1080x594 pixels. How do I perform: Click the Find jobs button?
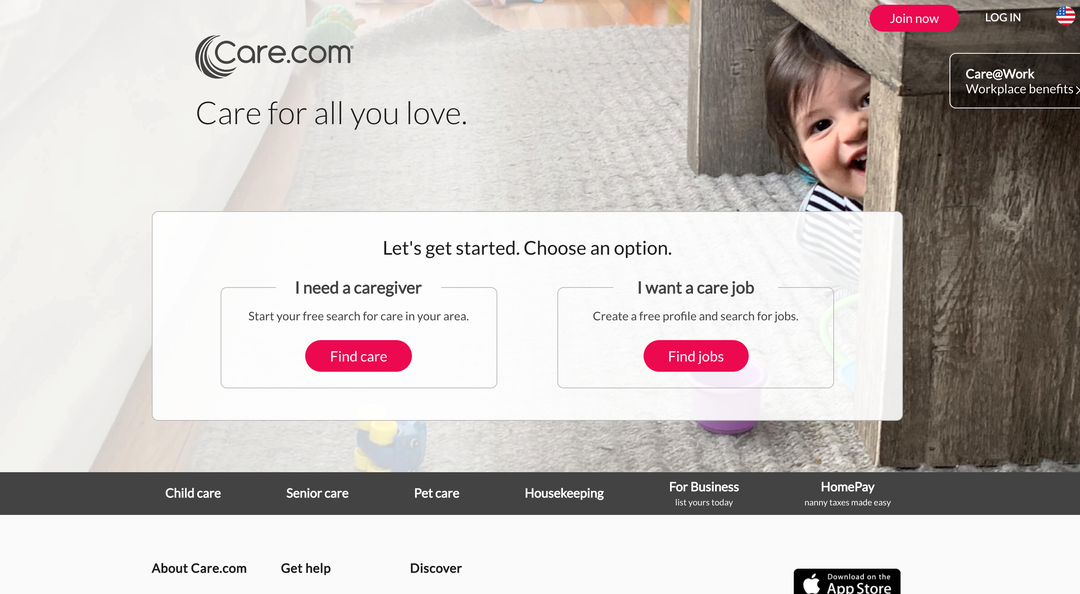696,356
